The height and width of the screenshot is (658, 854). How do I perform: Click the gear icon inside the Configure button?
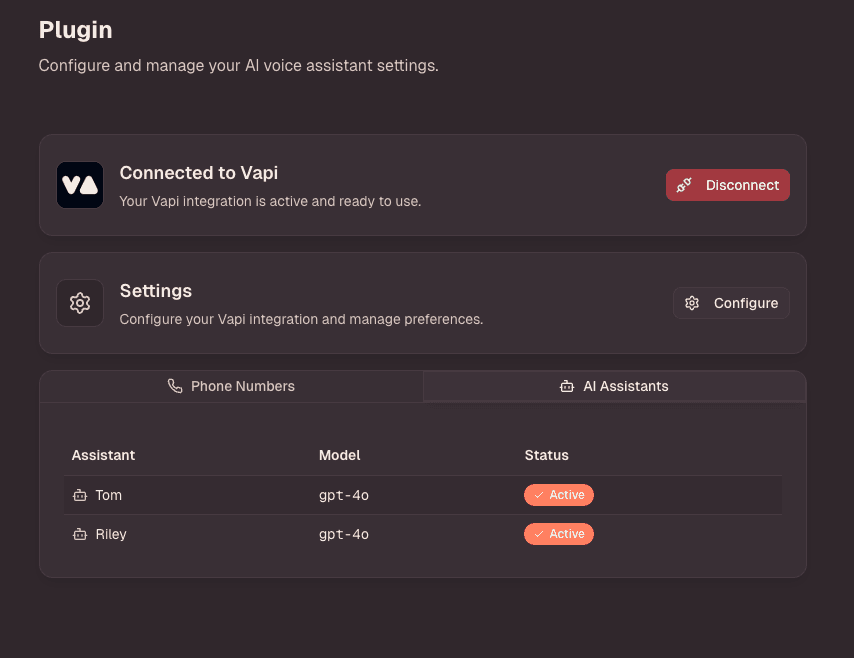692,303
